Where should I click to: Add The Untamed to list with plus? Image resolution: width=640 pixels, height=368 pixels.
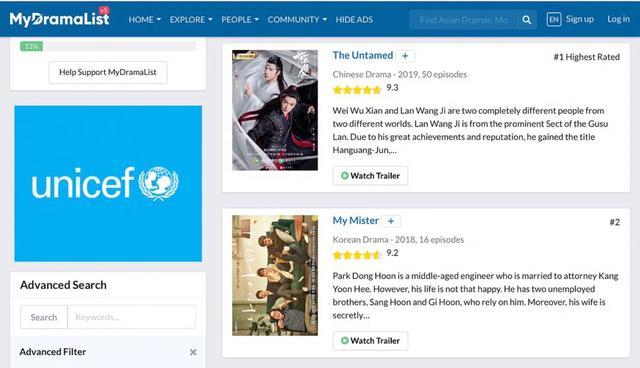pyautogui.click(x=405, y=56)
